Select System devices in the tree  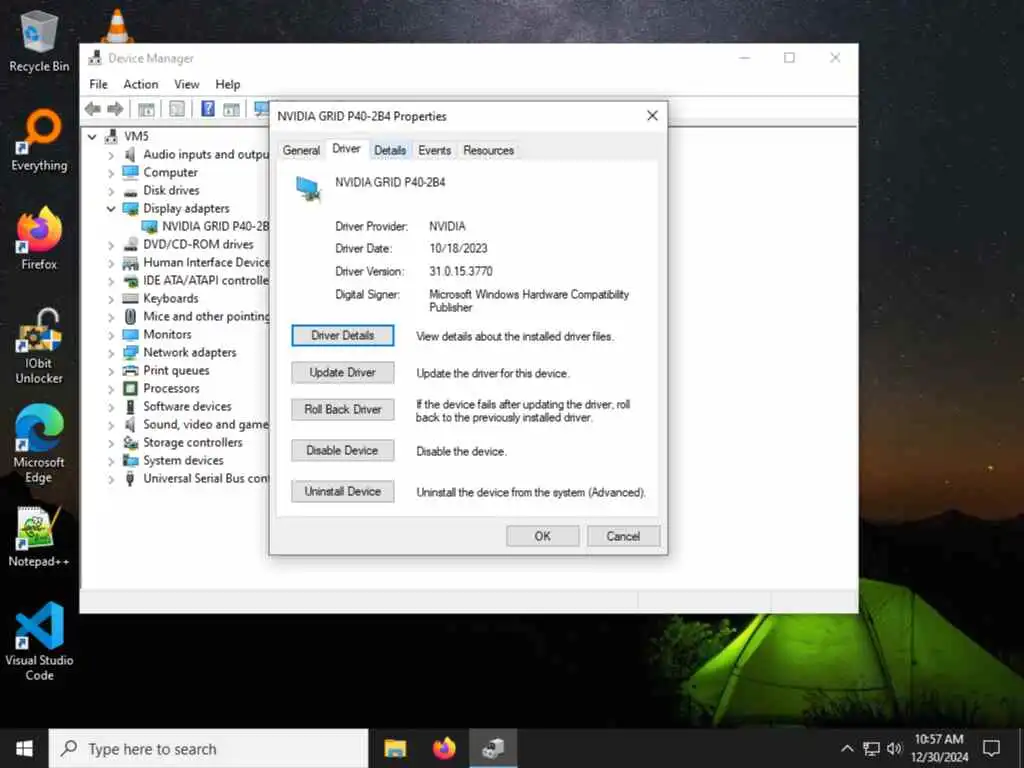[184, 460]
